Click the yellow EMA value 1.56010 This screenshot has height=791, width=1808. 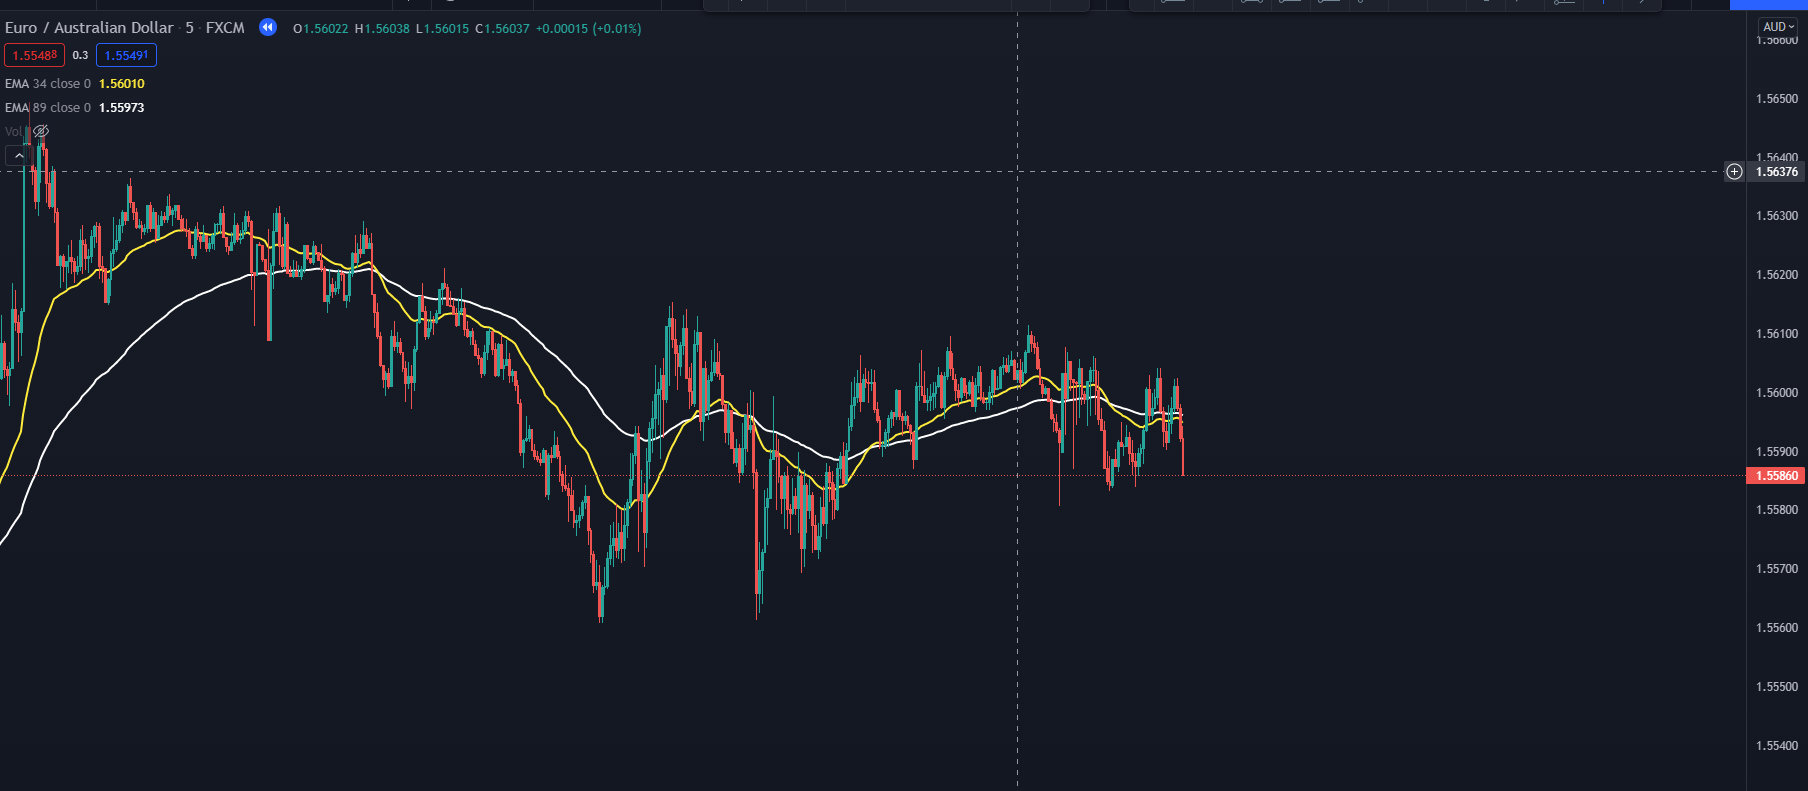coord(122,84)
